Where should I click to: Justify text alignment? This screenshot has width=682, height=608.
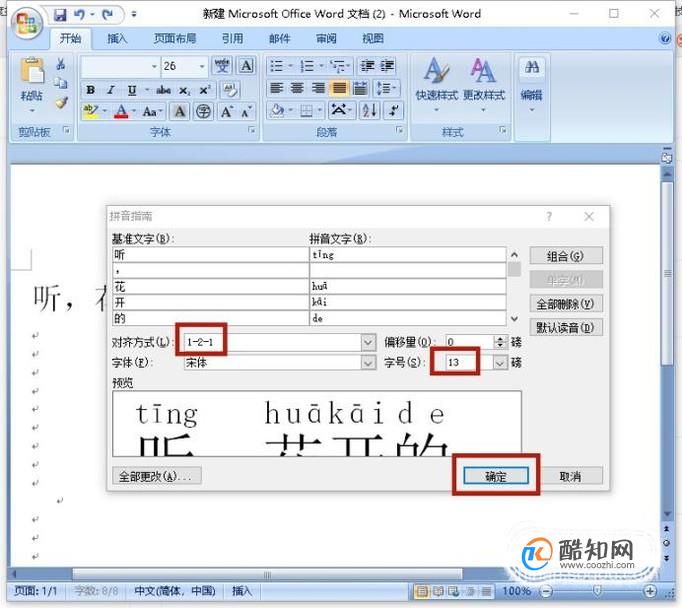pos(340,89)
